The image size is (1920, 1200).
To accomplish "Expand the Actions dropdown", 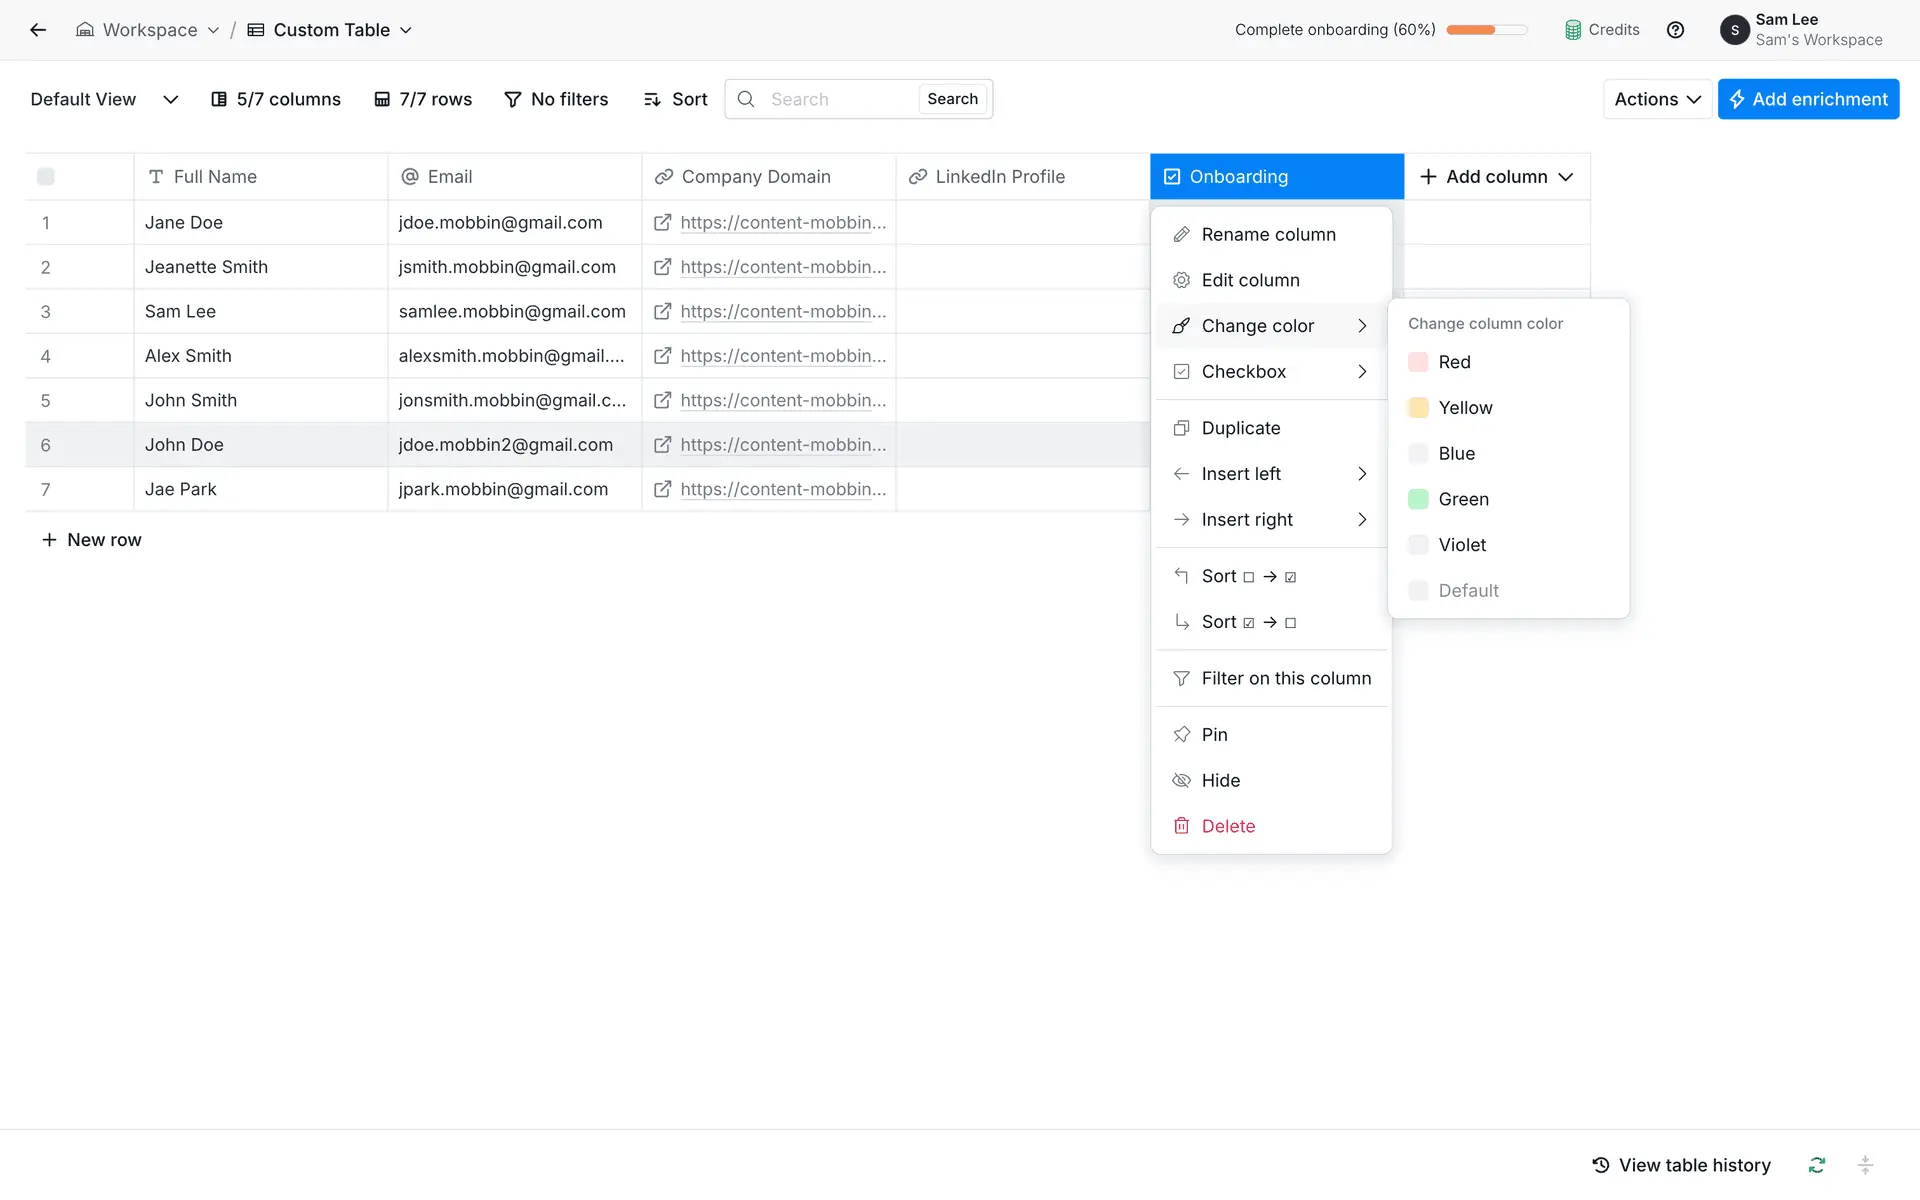I will click(x=1657, y=99).
